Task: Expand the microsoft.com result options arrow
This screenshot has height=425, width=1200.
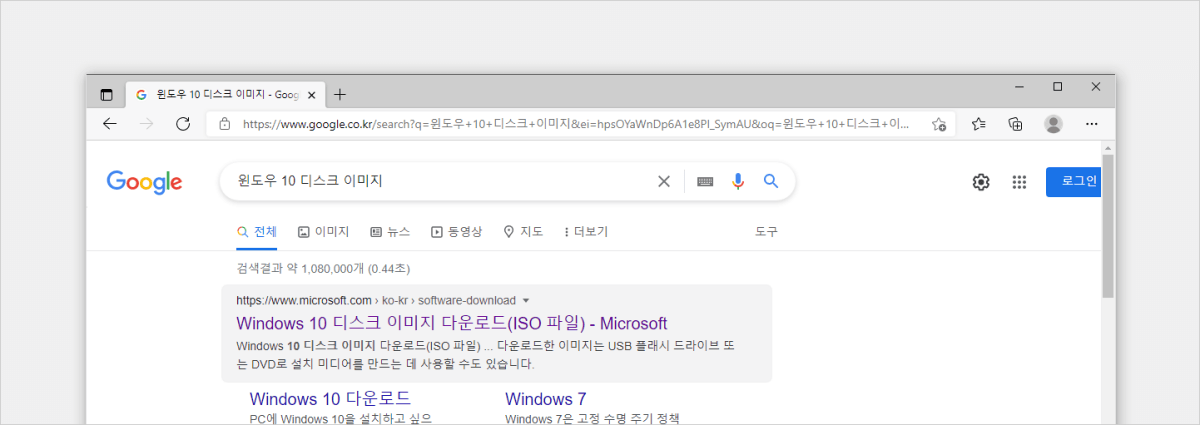Action: click(526, 300)
